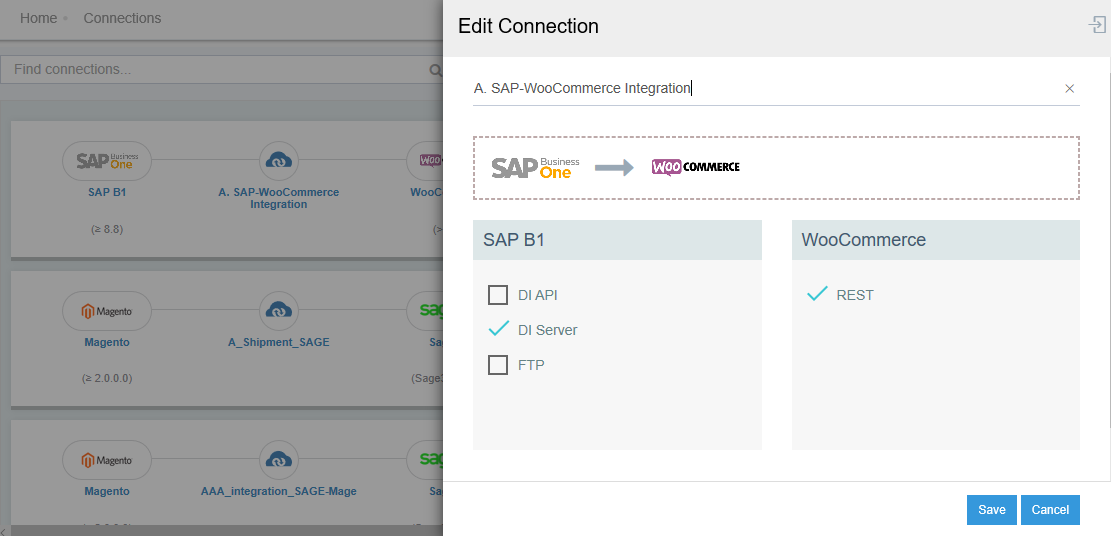Viewport: 1111px width, 536px height.
Task: Click the Sage logo node in the A_Shipment_SAGE card
Action: coord(426,310)
